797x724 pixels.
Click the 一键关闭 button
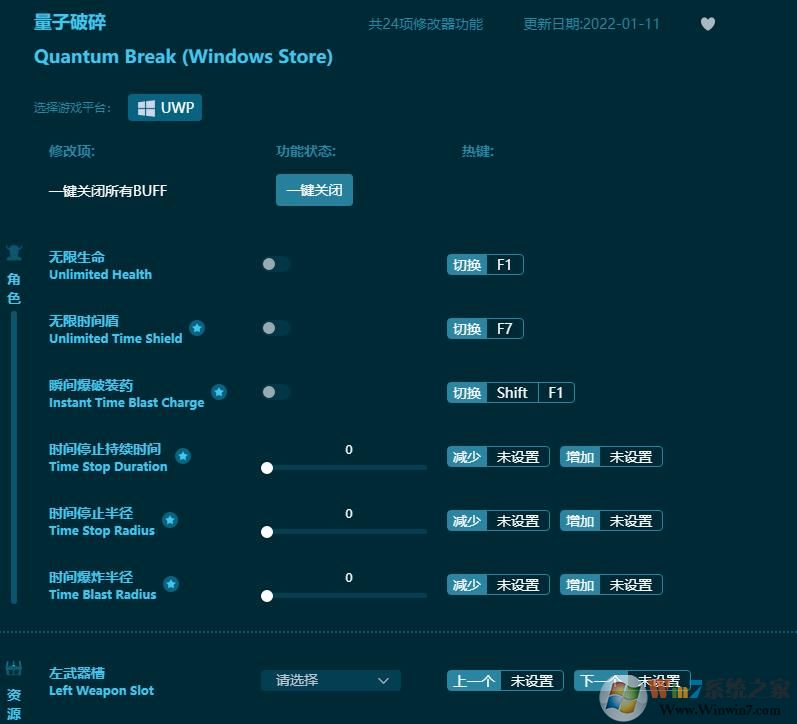coord(314,190)
